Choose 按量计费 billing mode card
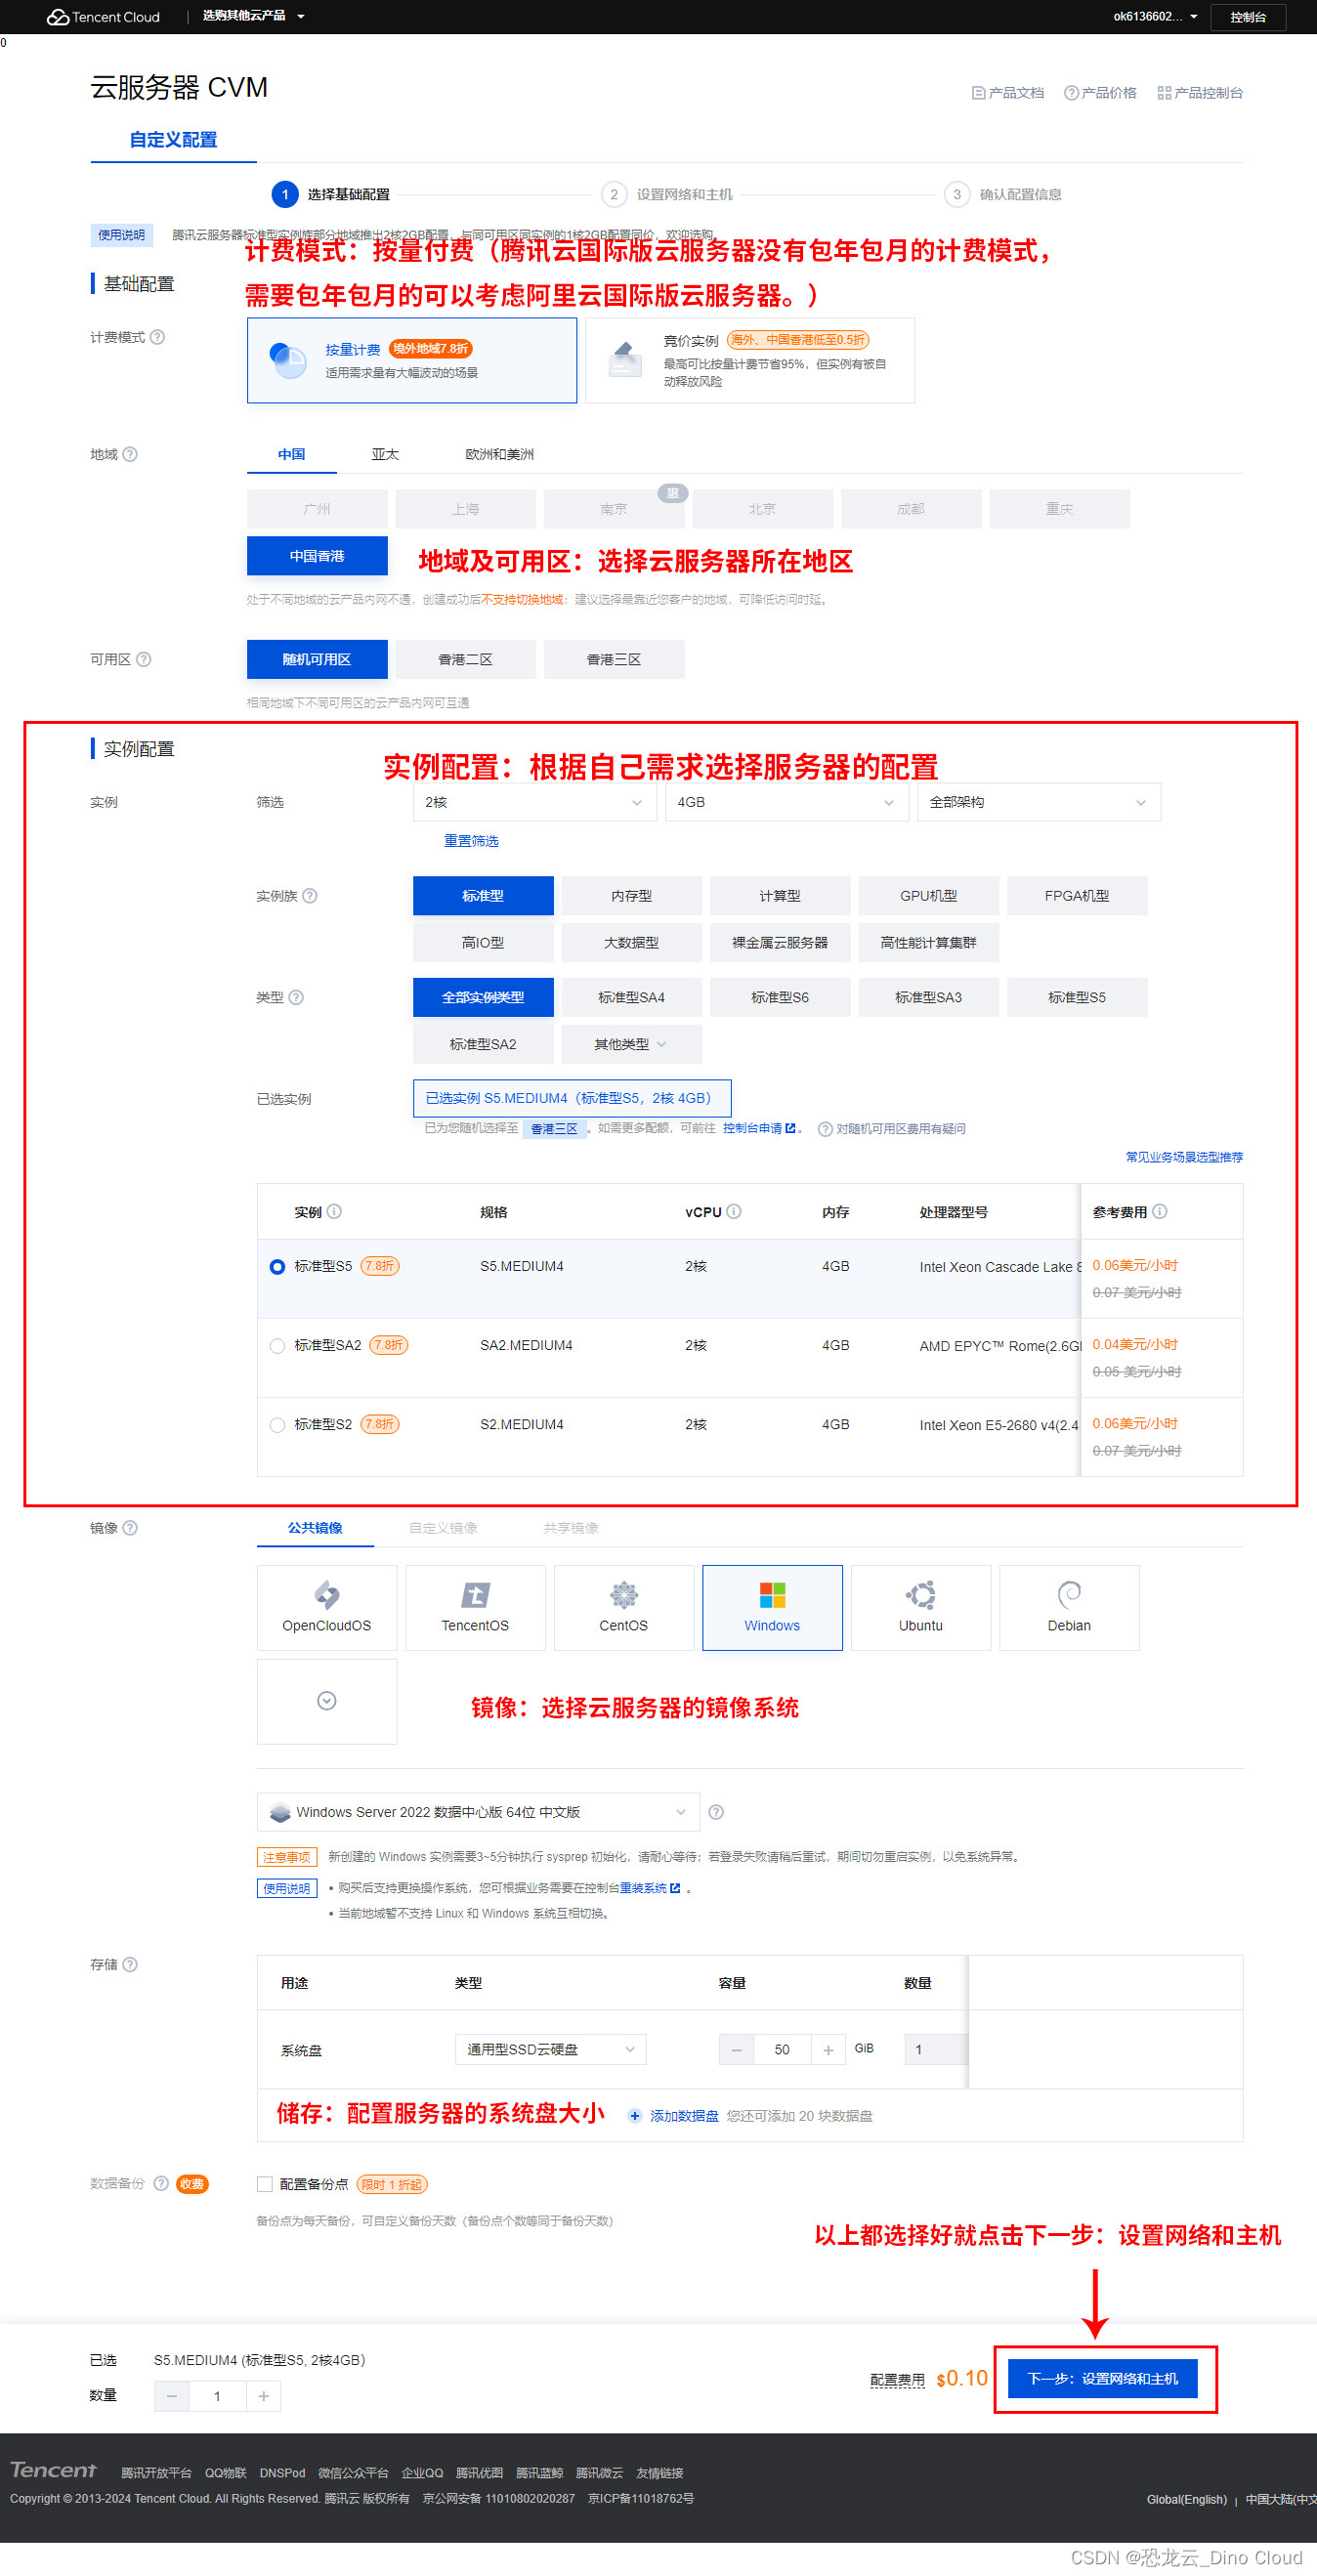The width and height of the screenshot is (1317, 2576). 412,360
